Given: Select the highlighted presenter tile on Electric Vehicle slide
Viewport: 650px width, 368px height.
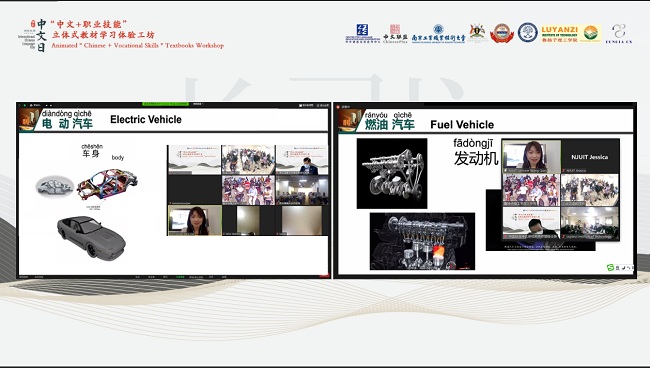Looking at the screenshot, I should tap(195, 220).
